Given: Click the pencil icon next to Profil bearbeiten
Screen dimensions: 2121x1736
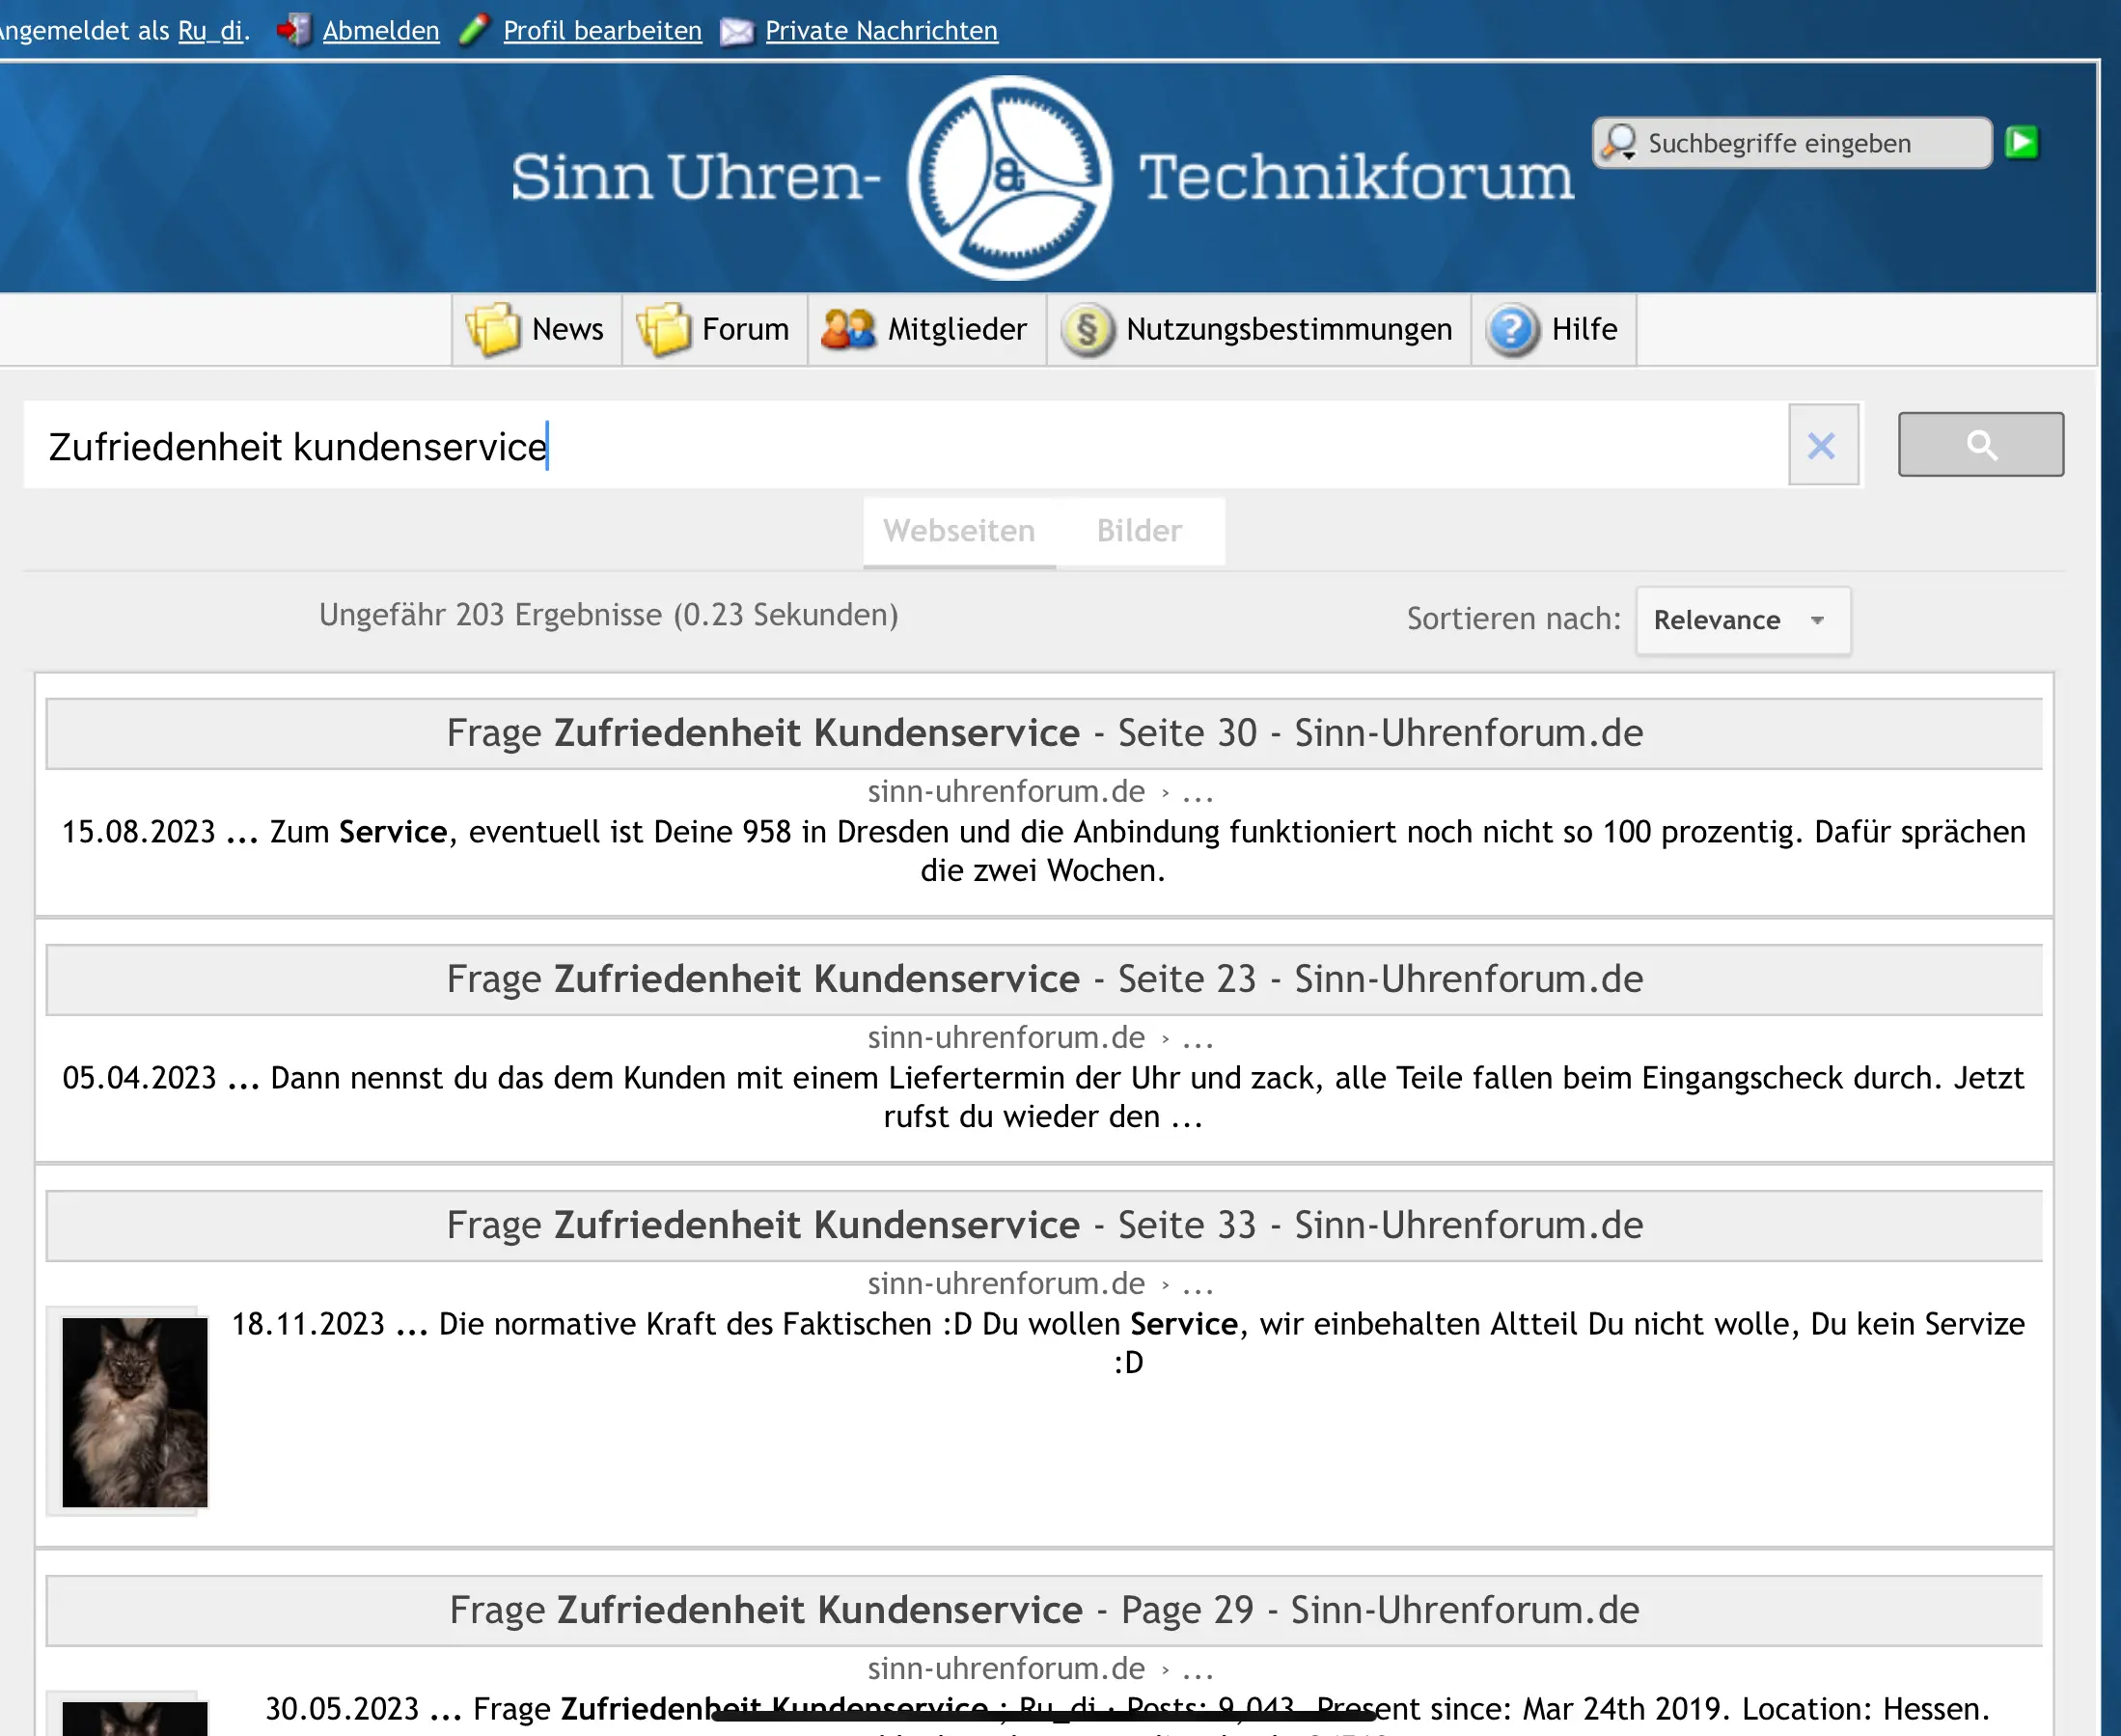Looking at the screenshot, I should click(x=474, y=30).
